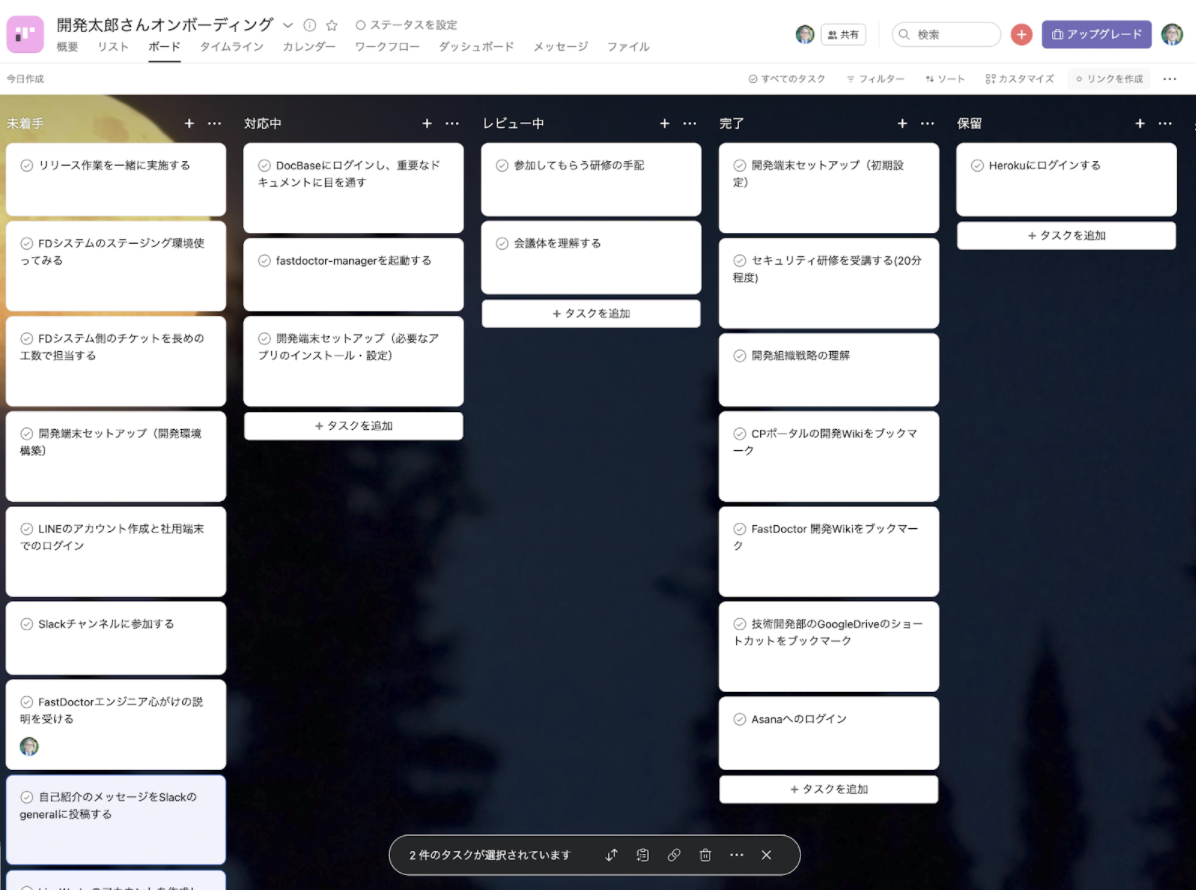The height and width of the screenshot is (890, 1196).
Task: Open カスタマイズ panel
Action: (1020, 79)
